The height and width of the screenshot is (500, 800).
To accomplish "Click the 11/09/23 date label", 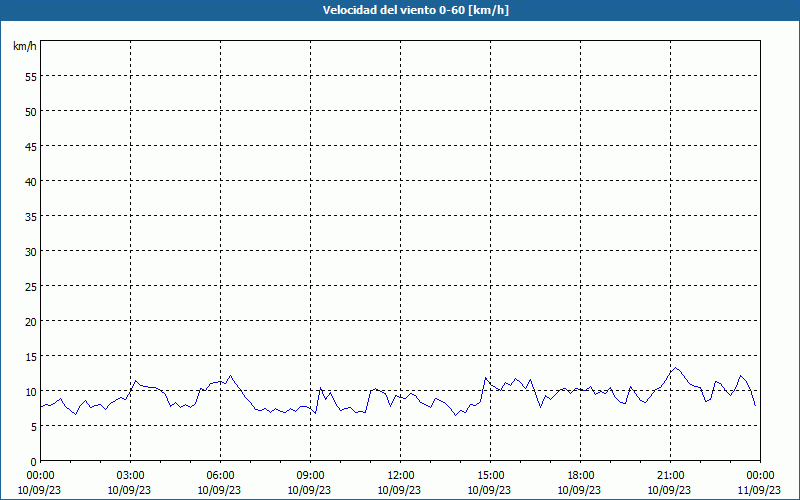I will point(760,490).
